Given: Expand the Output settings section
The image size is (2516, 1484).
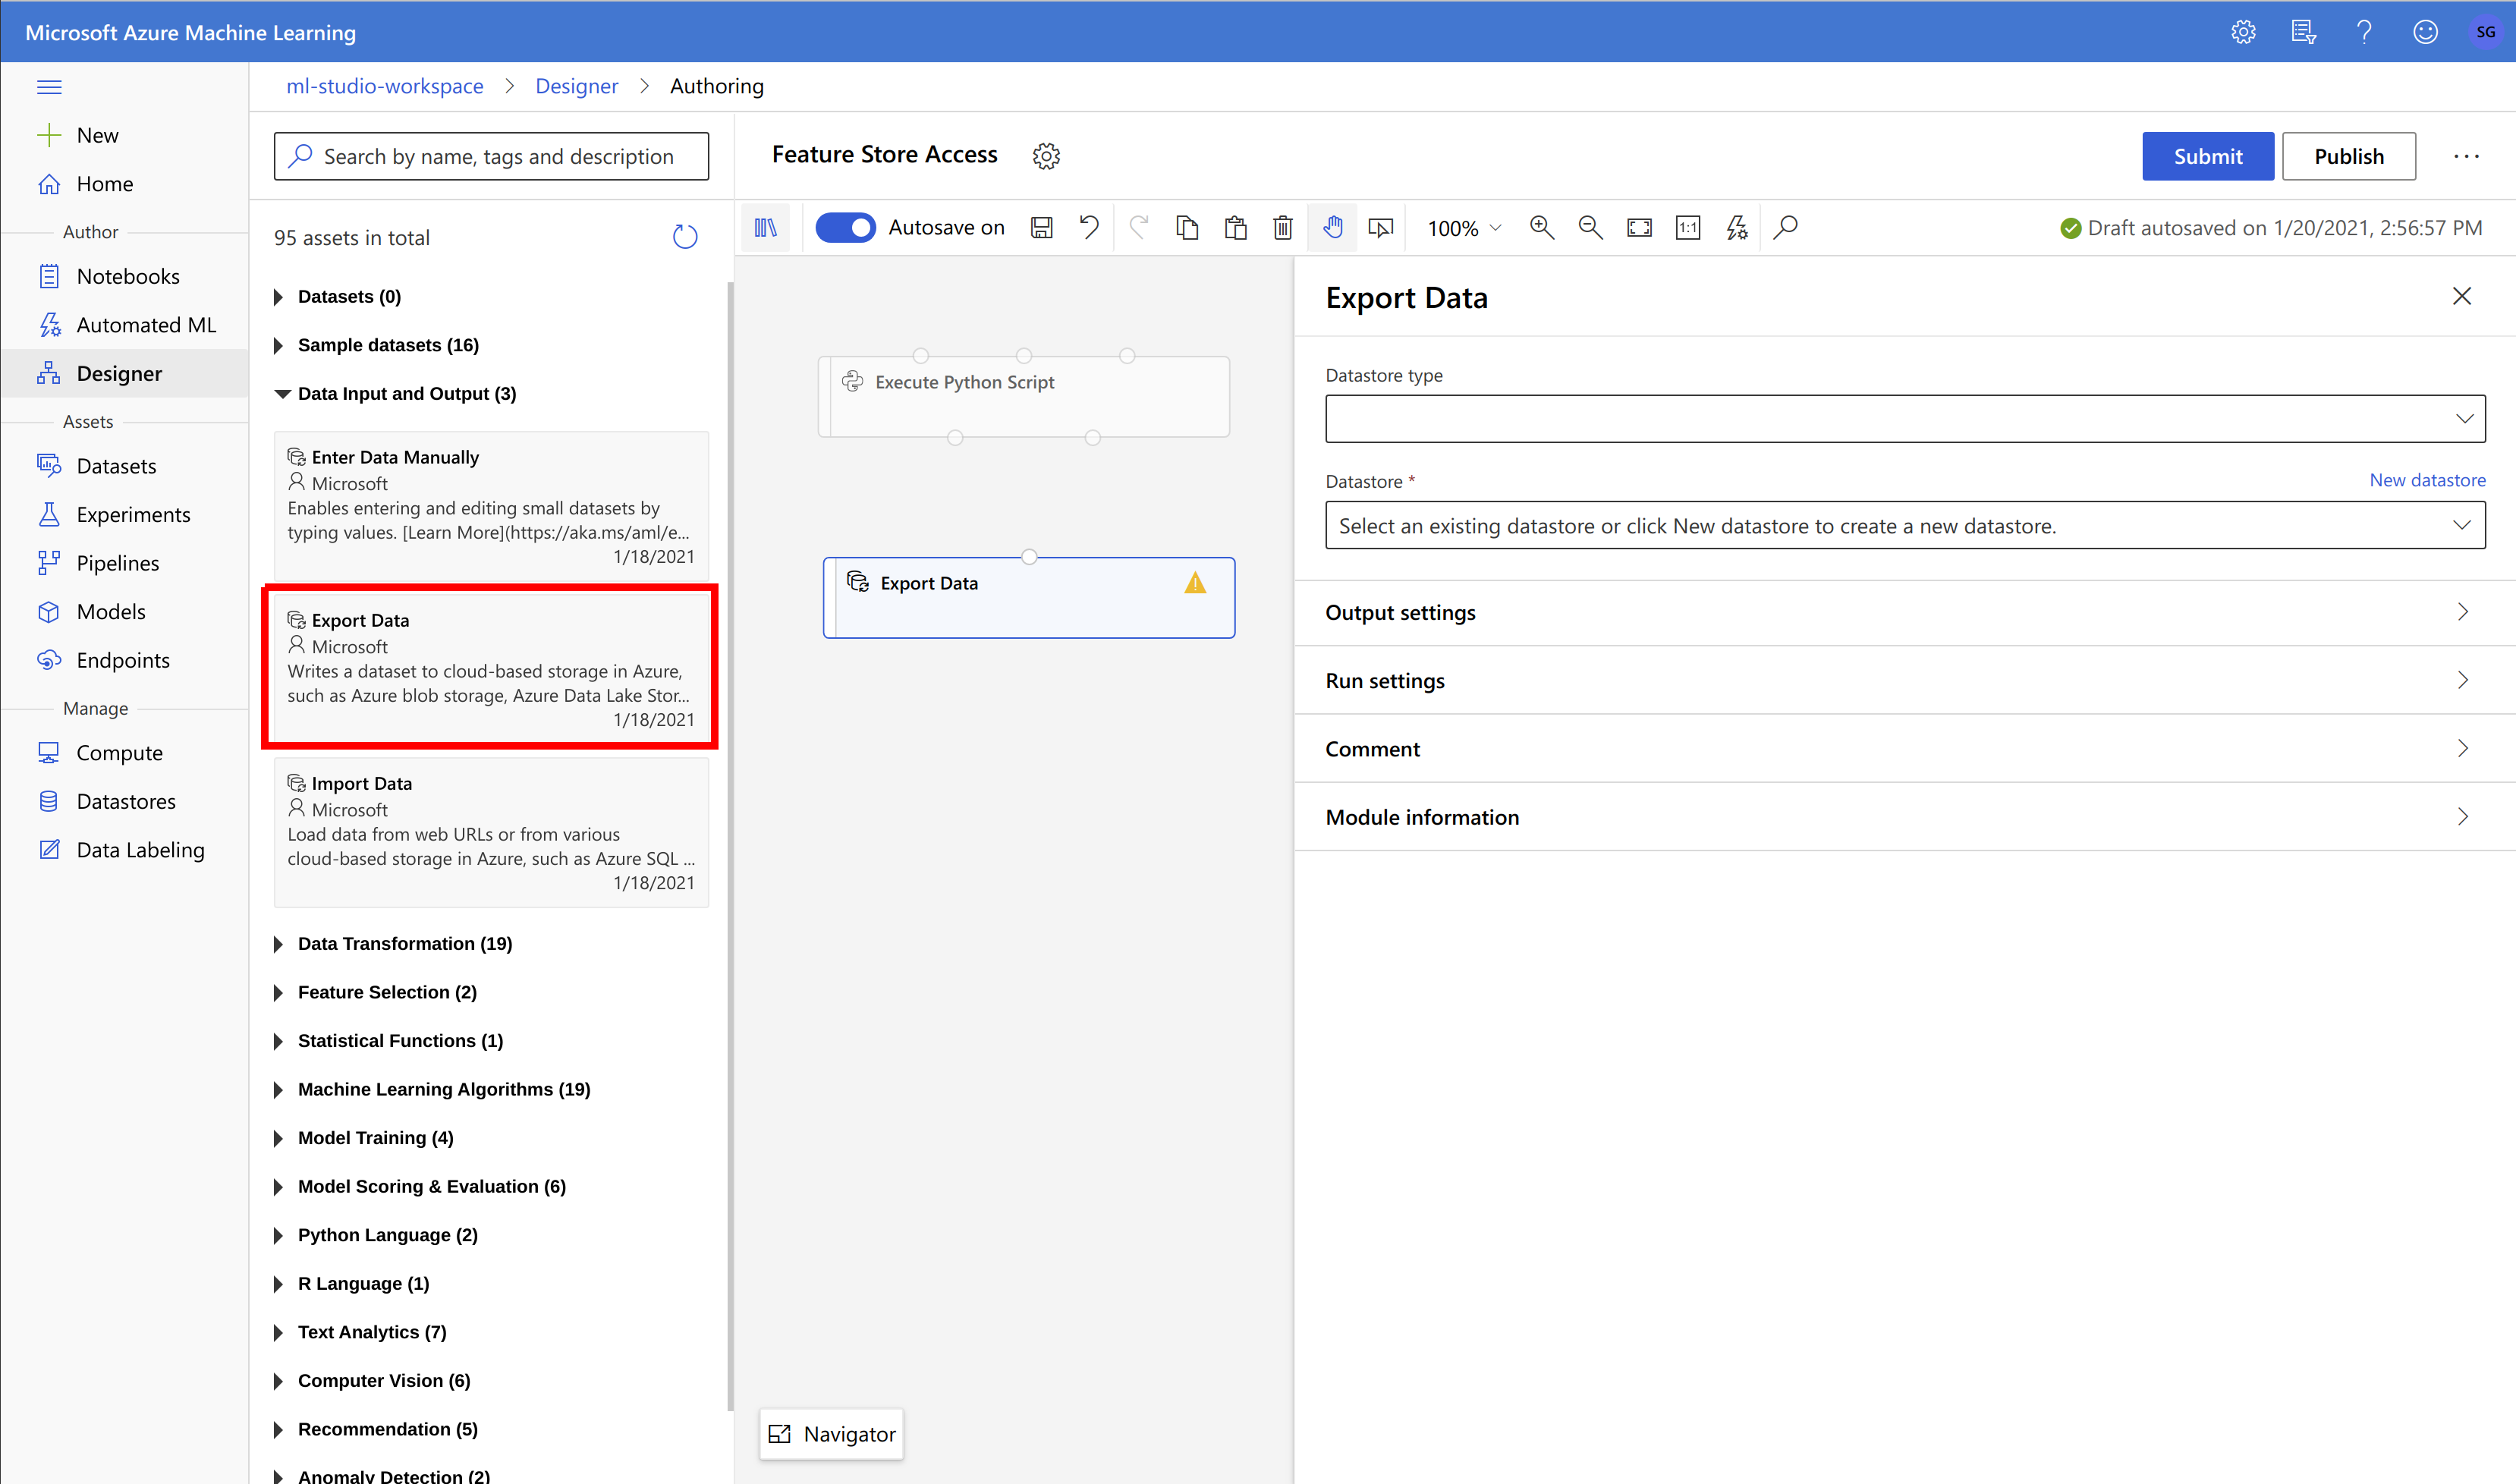Looking at the screenshot, I should pyautogui.click(x=1904, y=613).
